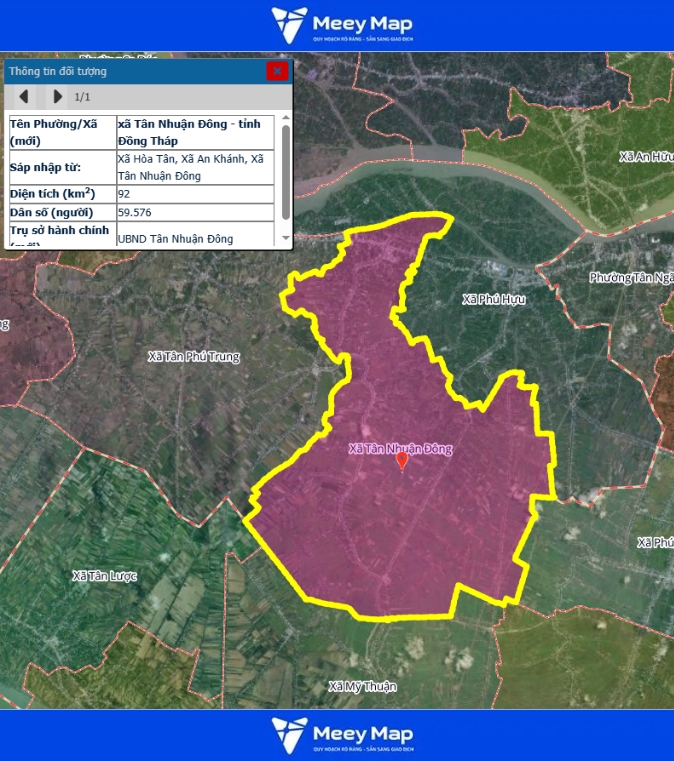
Task: Click the Meey Map logo in bottom banner
Action: tap(342, 735)
